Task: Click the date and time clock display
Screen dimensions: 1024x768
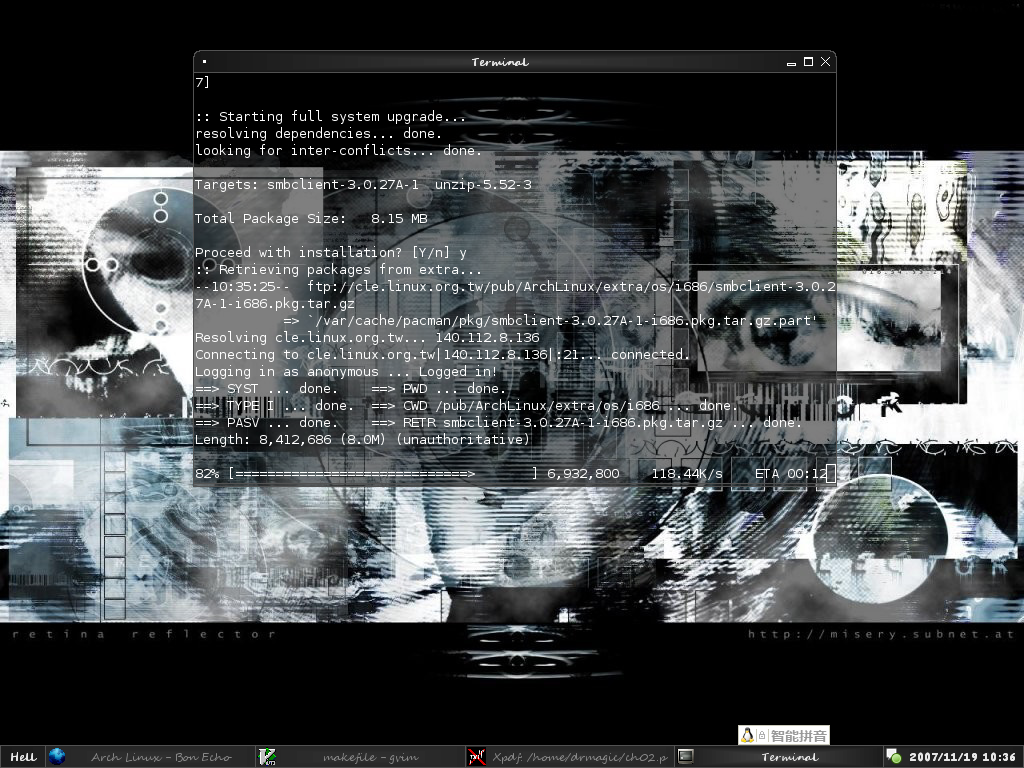Action: [962, 757]
